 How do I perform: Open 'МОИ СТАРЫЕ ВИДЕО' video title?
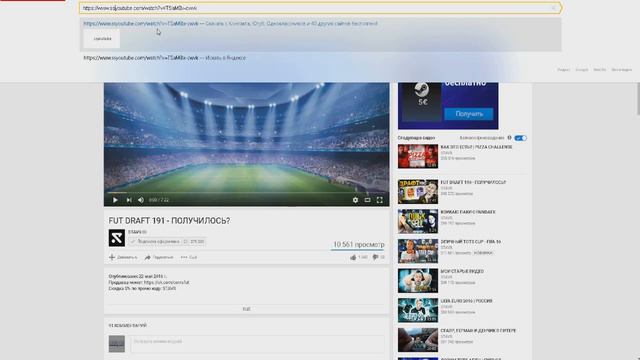pyautogui.click(x=462, y=271)
